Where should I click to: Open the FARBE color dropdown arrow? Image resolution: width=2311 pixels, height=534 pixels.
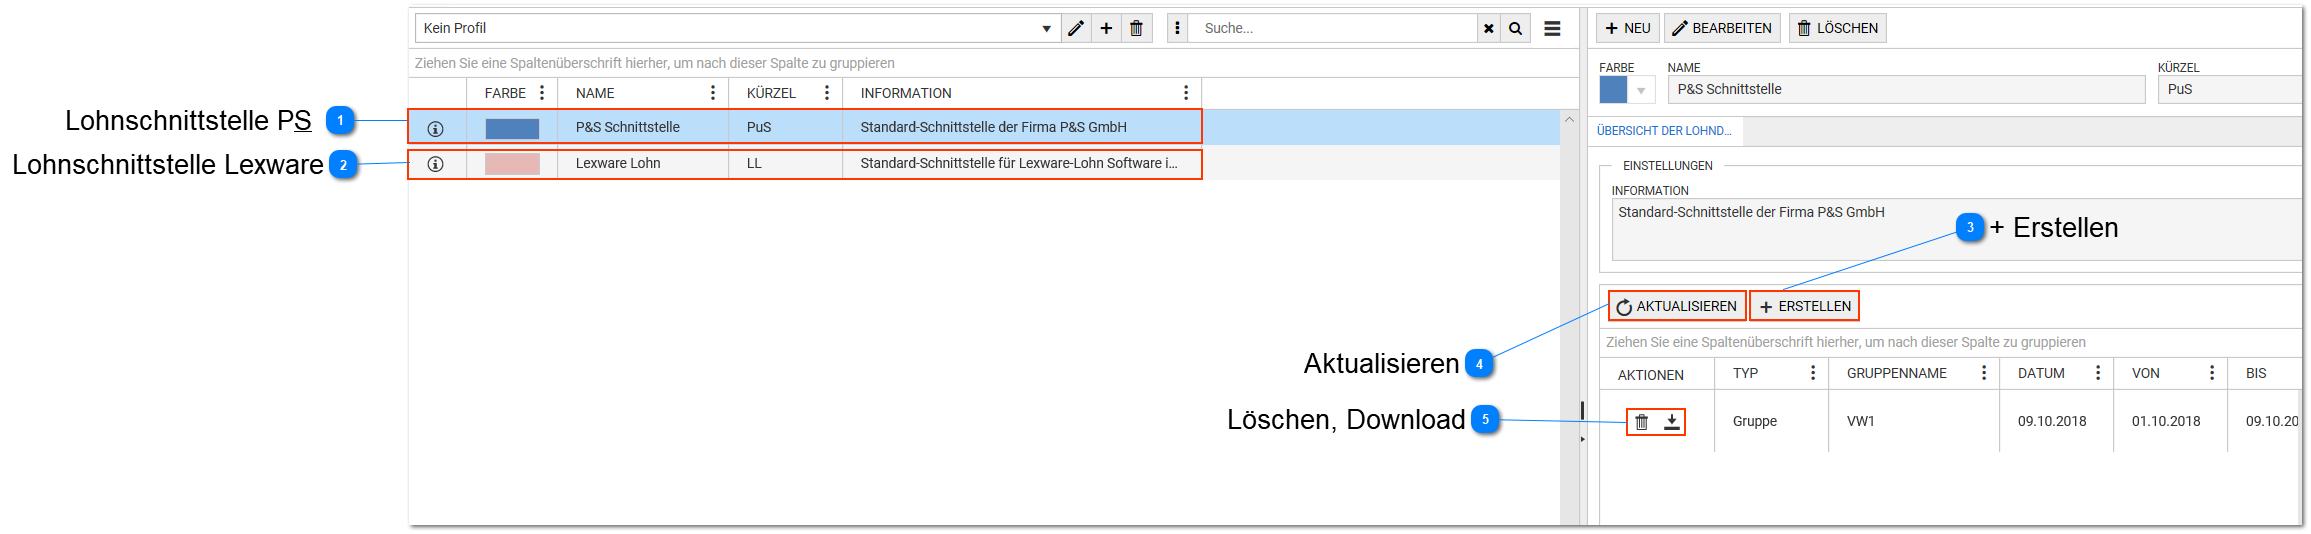tap(1641, 90)
